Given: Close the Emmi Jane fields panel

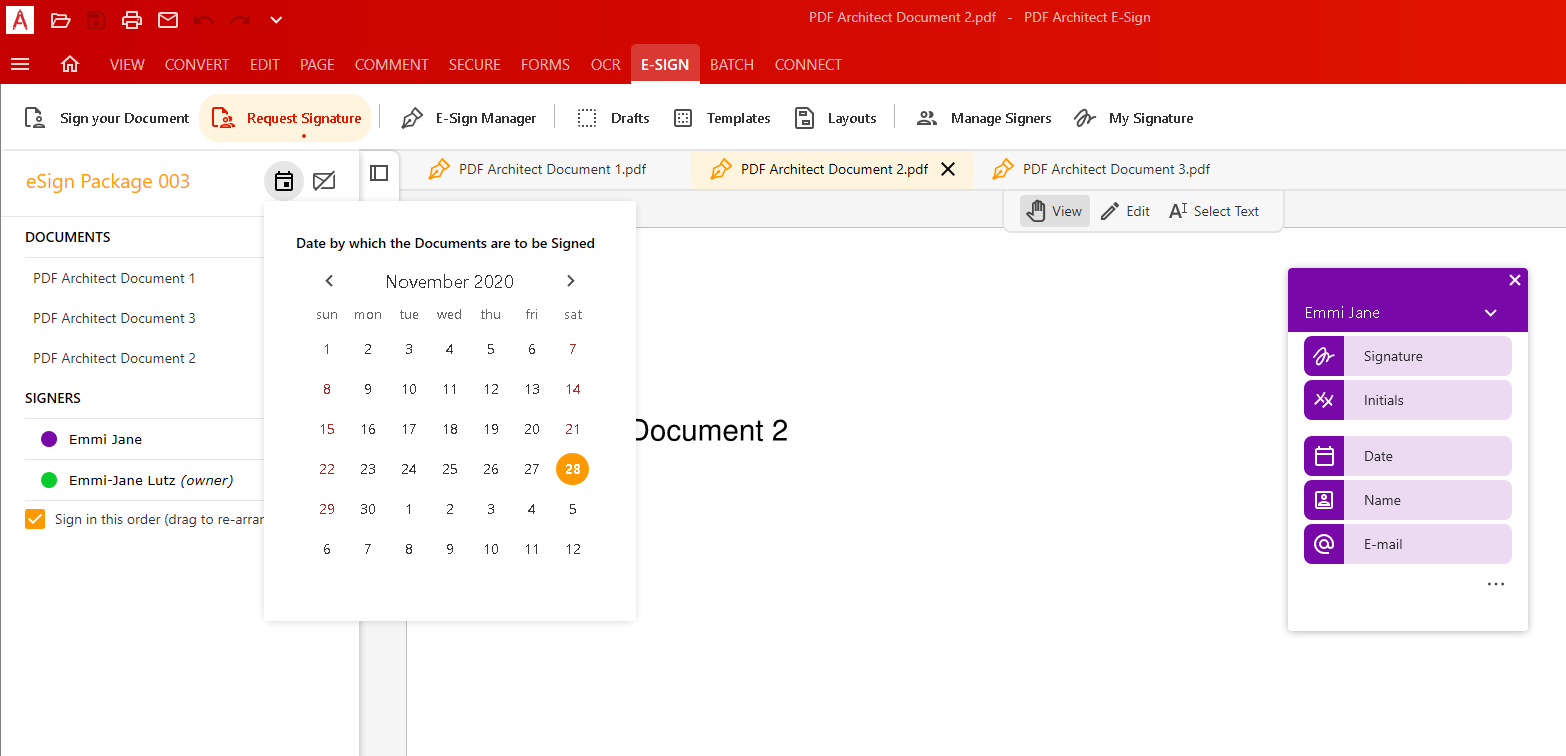Looking at the screenshot, I should tap(1514, 280).
